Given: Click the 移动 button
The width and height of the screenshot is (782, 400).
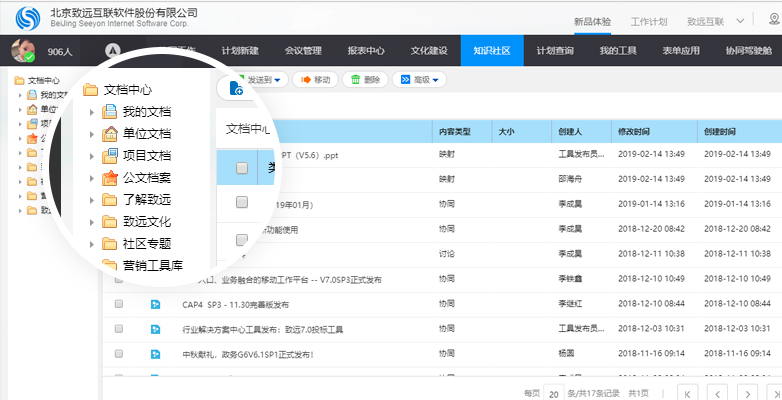Looking at the screenshot, I should click(316, 80).
